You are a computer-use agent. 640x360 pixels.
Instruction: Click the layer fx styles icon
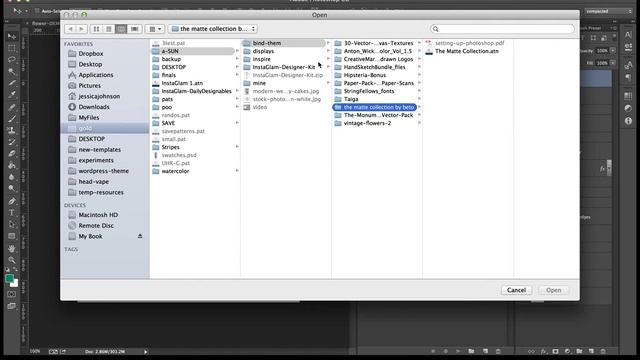tap(543, 351)
